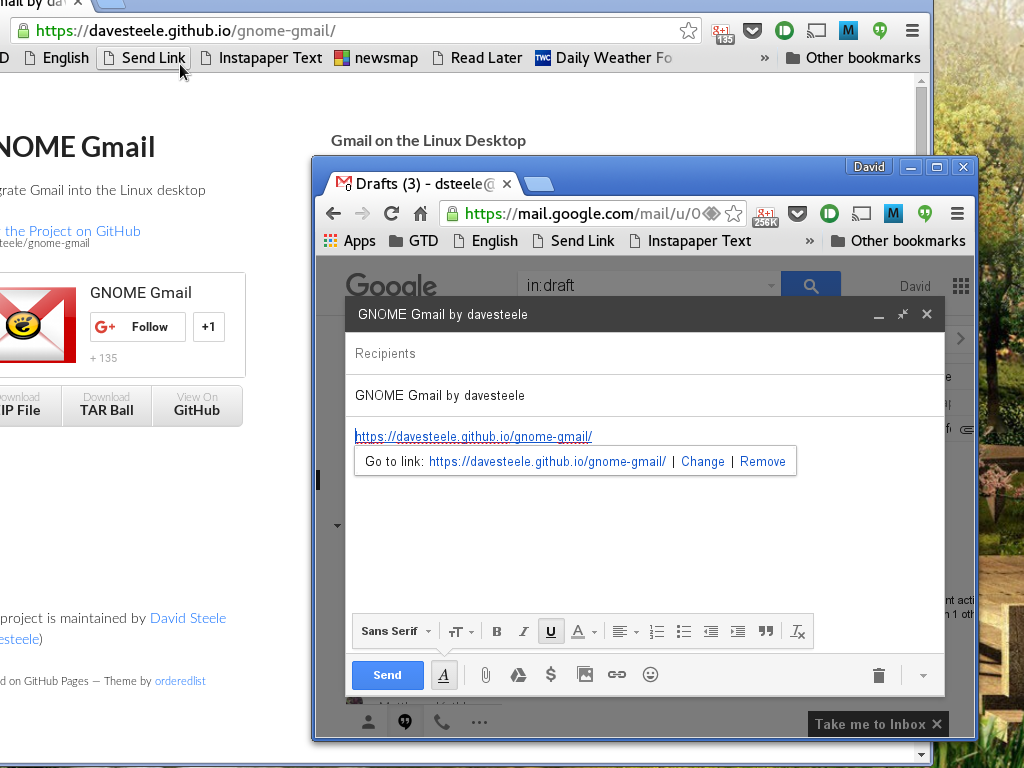Screen dimensions: 1024x768
Task: Click the dollar sign send money icon
Action: click(551, 675)
